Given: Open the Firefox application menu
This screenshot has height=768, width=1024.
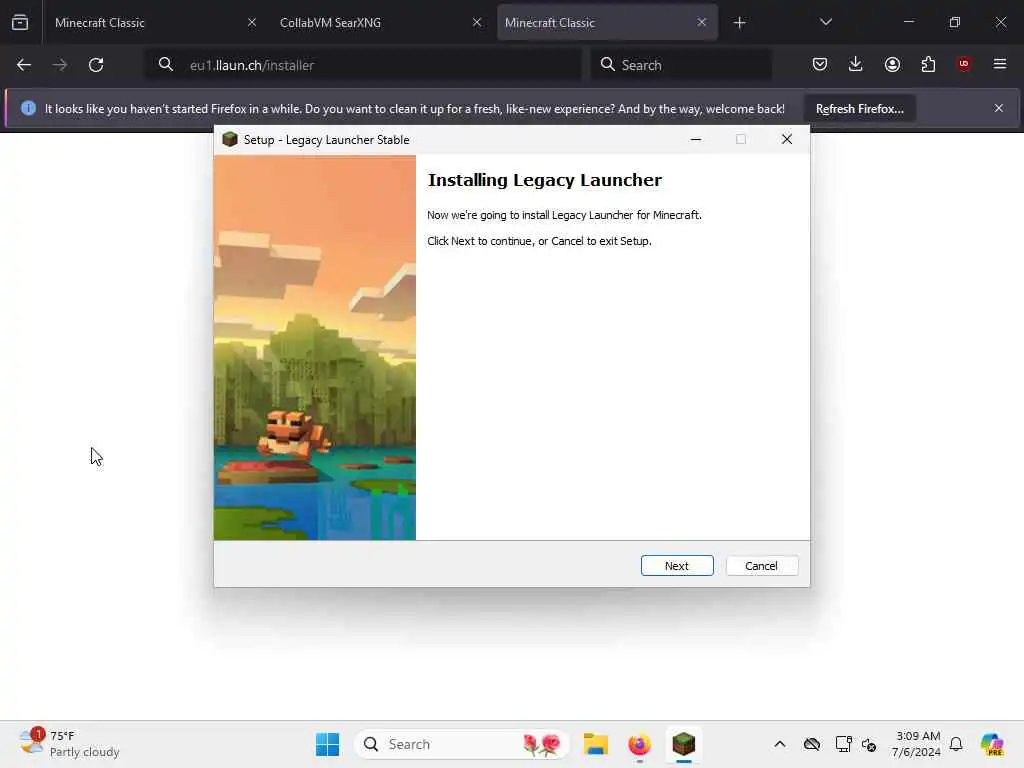Looking at the screenshot, I should point(1000,64).
